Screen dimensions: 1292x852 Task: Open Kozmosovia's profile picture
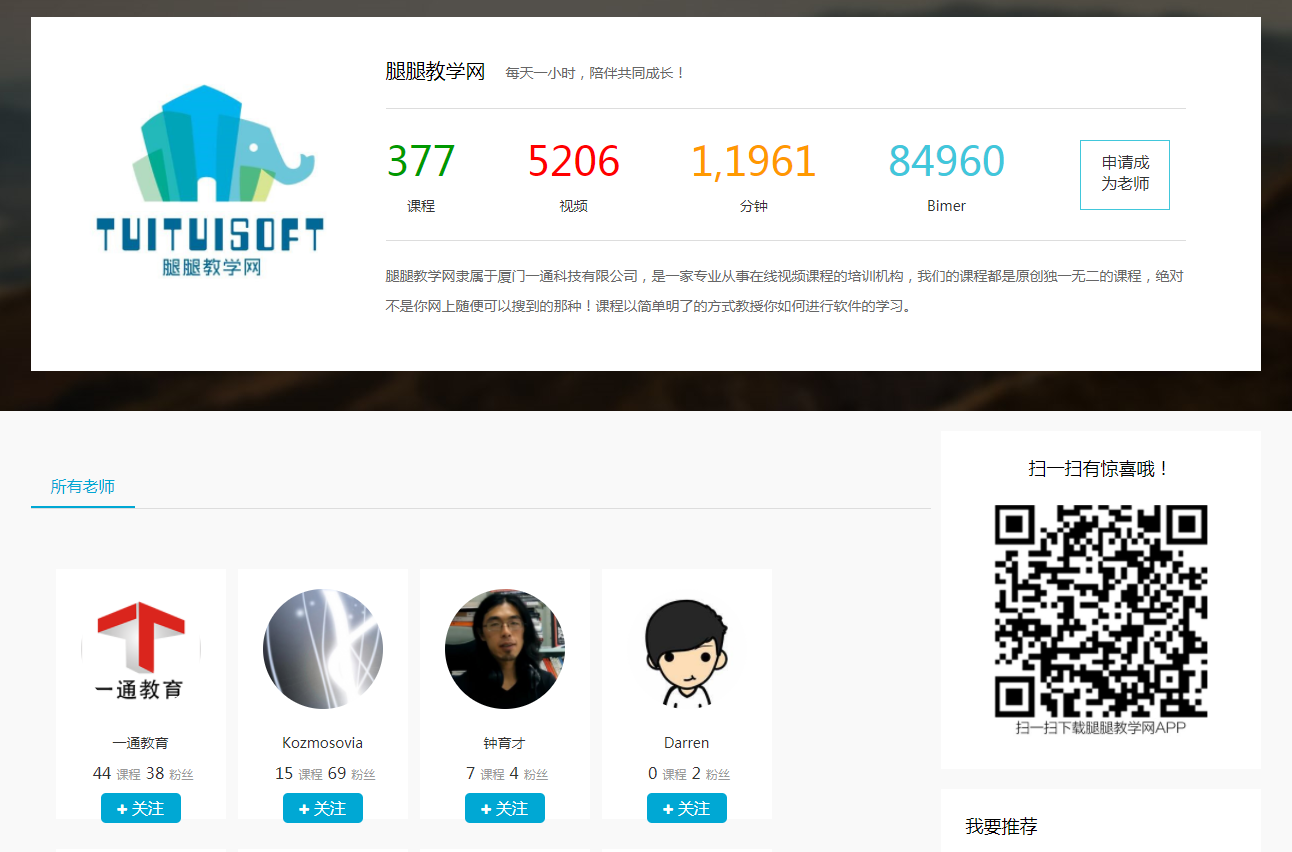(x=323, y=649)
